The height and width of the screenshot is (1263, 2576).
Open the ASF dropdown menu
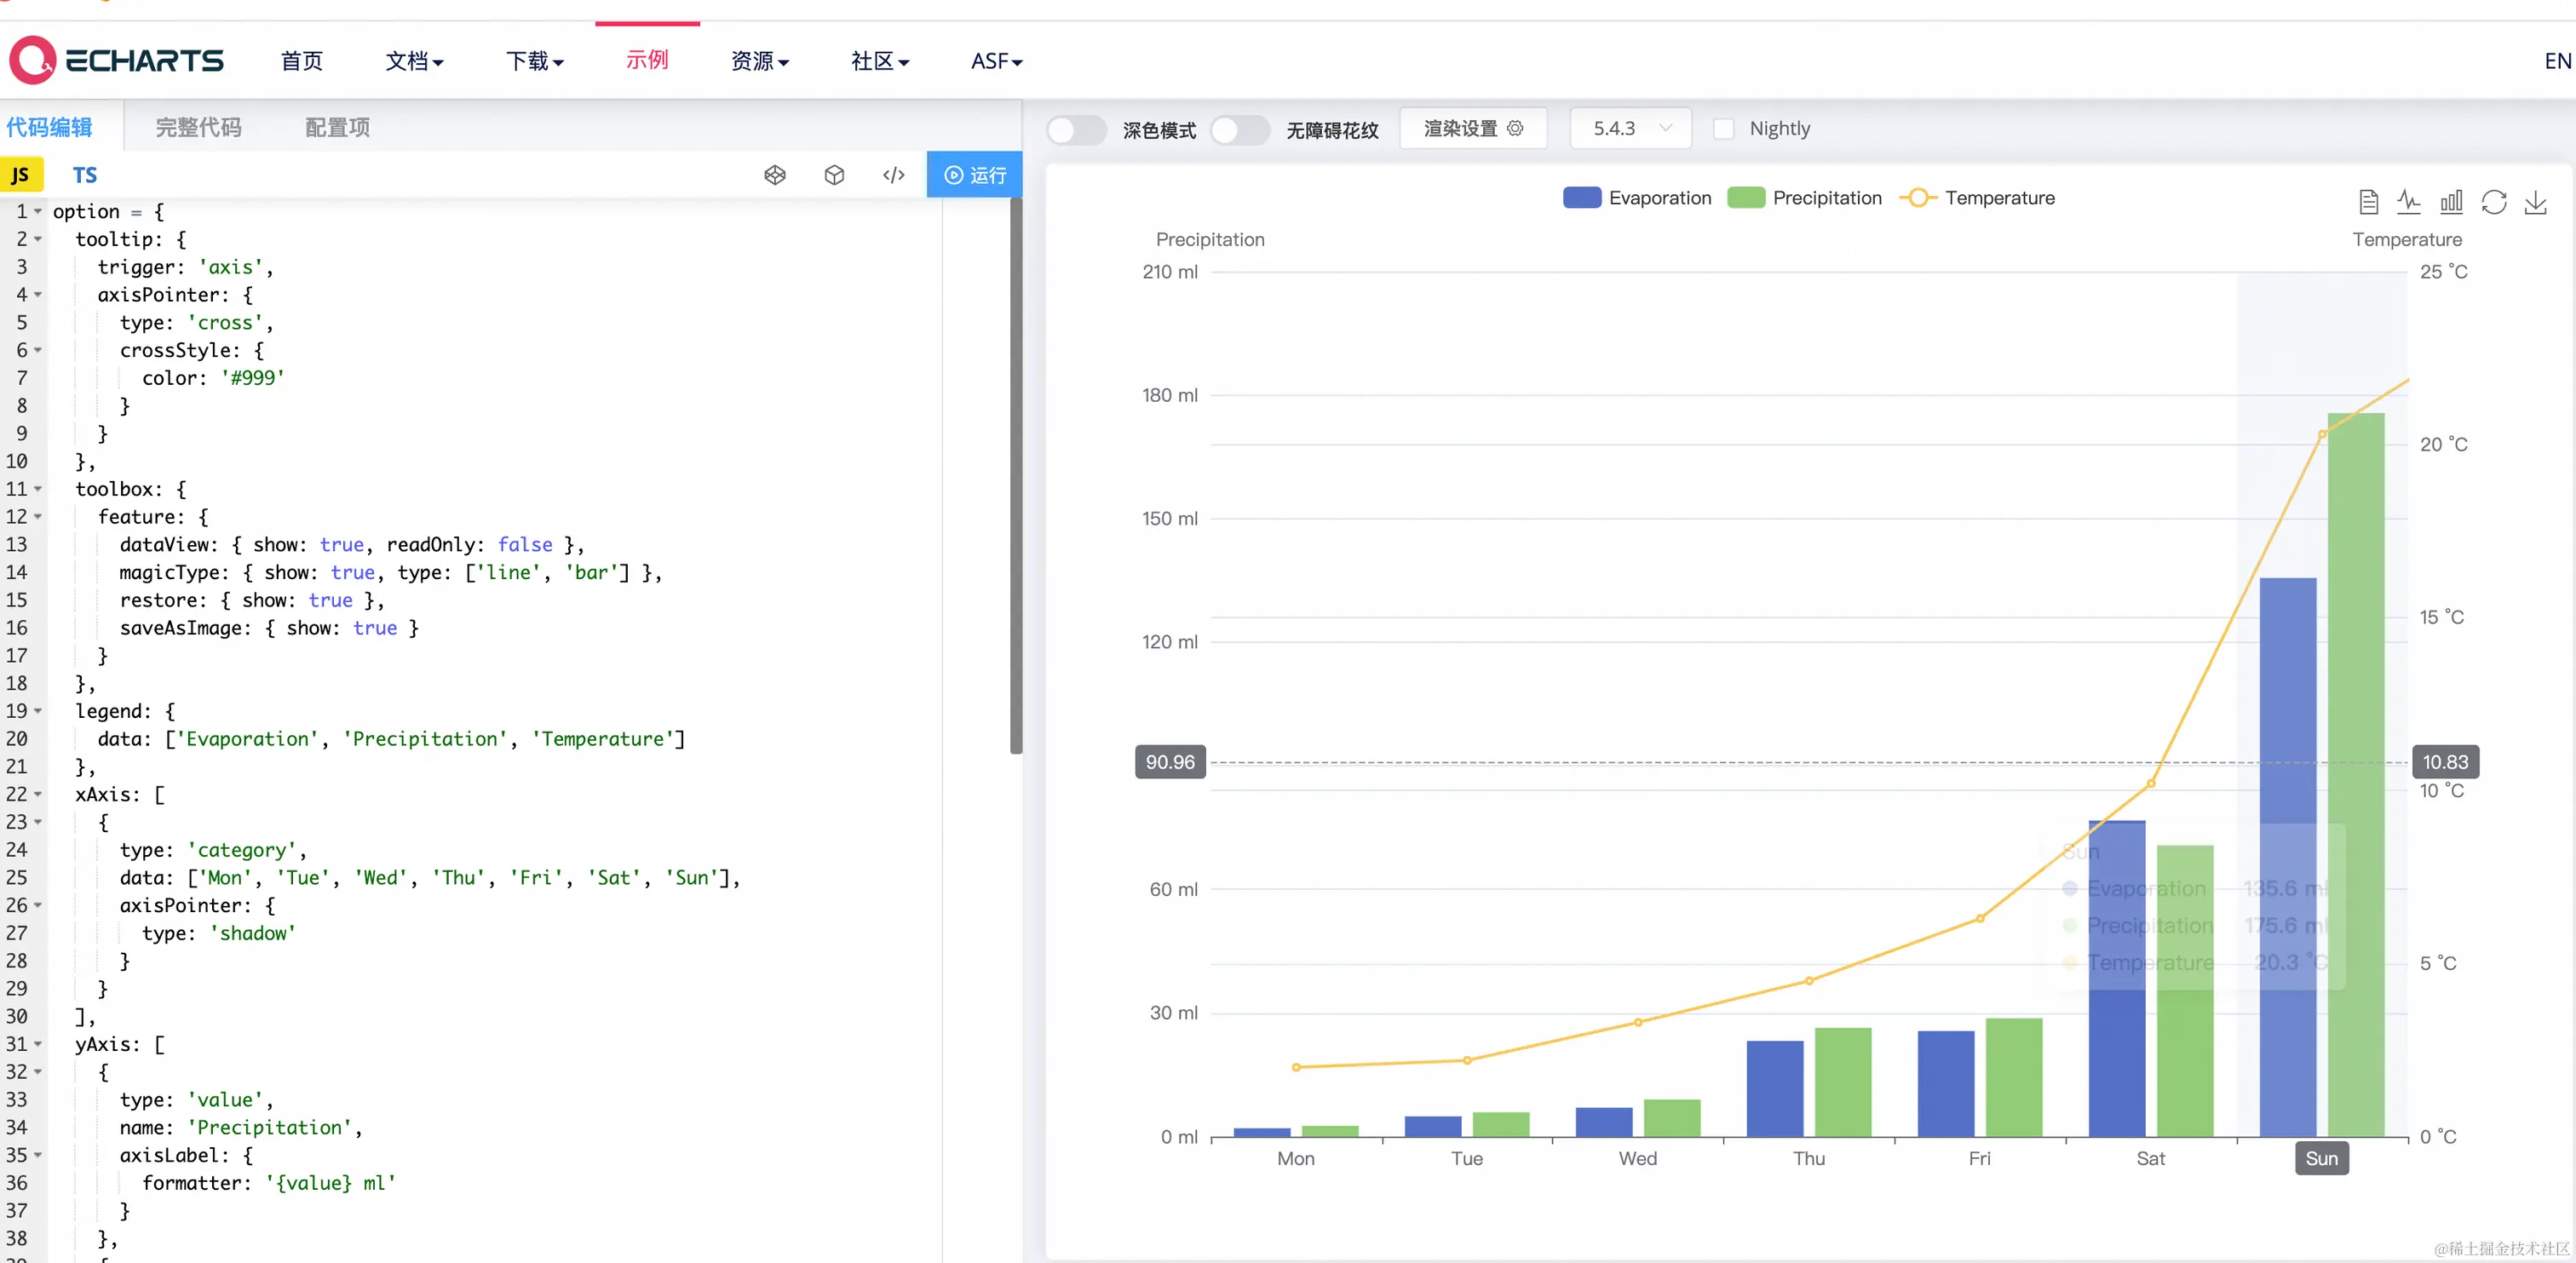click(x=996, y=61)
